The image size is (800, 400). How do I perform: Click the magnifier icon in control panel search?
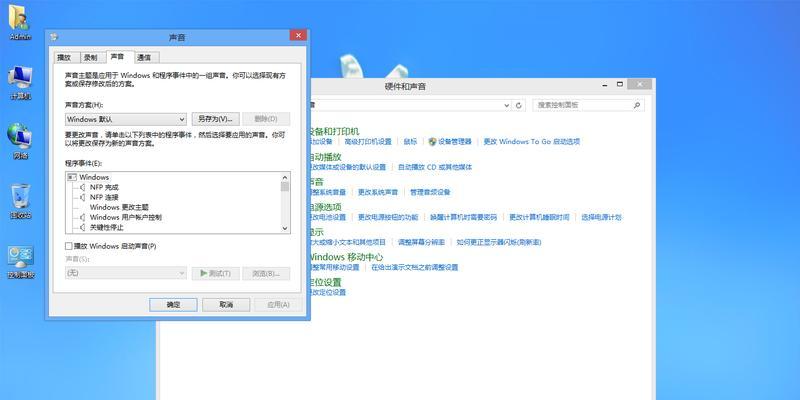[x=637, y=105]
